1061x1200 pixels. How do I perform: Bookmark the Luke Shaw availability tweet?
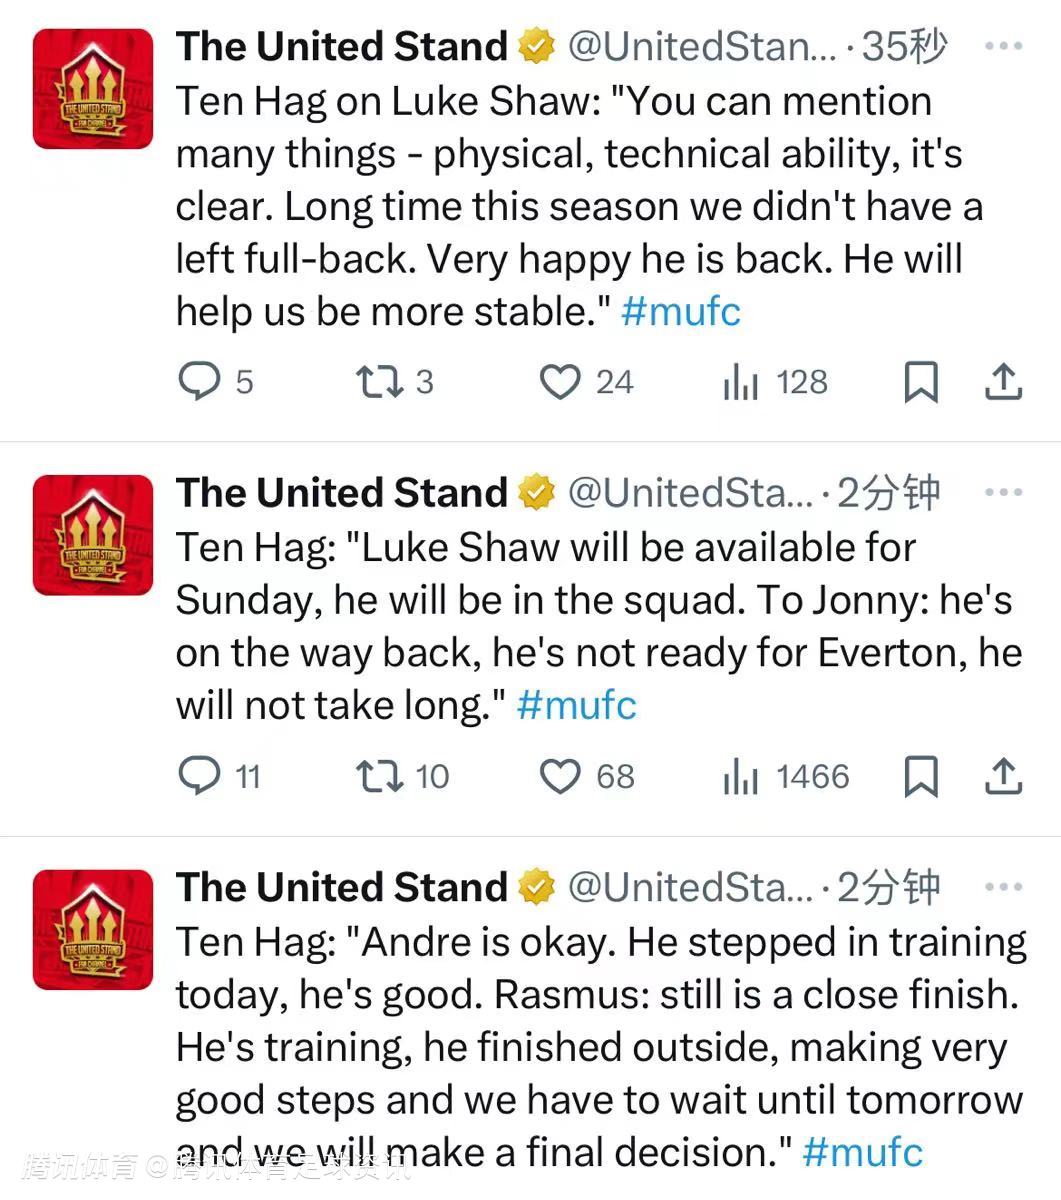click(920, 777)
